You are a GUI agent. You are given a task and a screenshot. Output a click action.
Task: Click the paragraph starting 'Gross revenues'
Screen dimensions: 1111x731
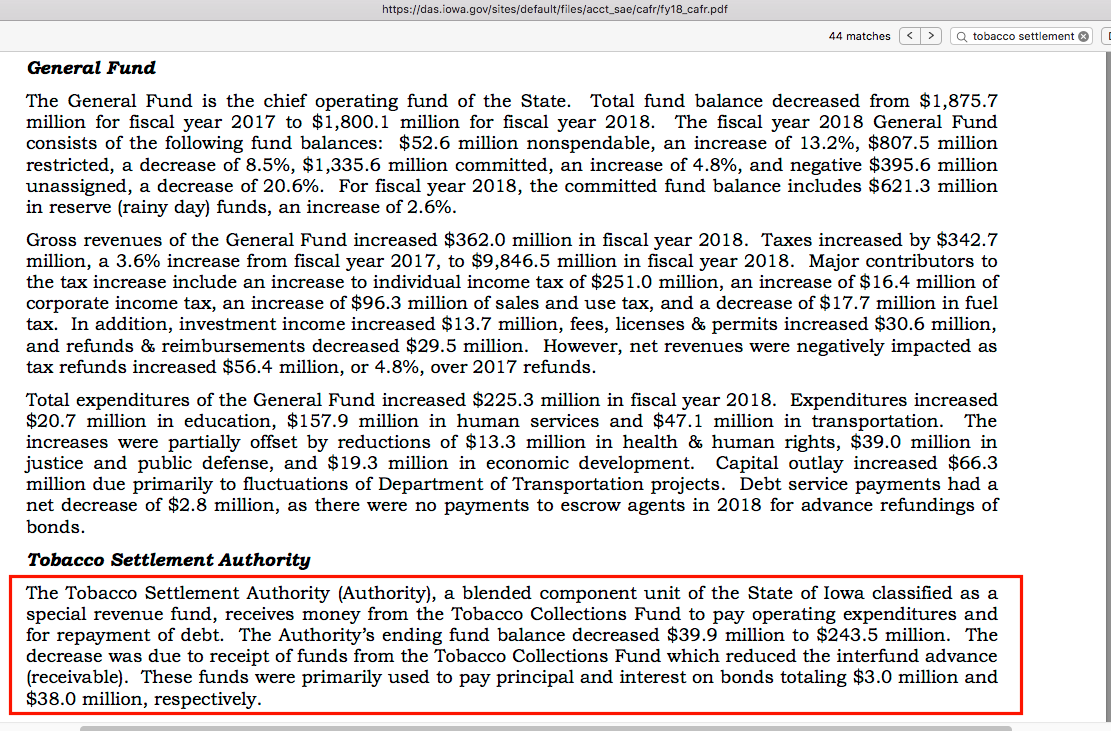tap(512, 303)
